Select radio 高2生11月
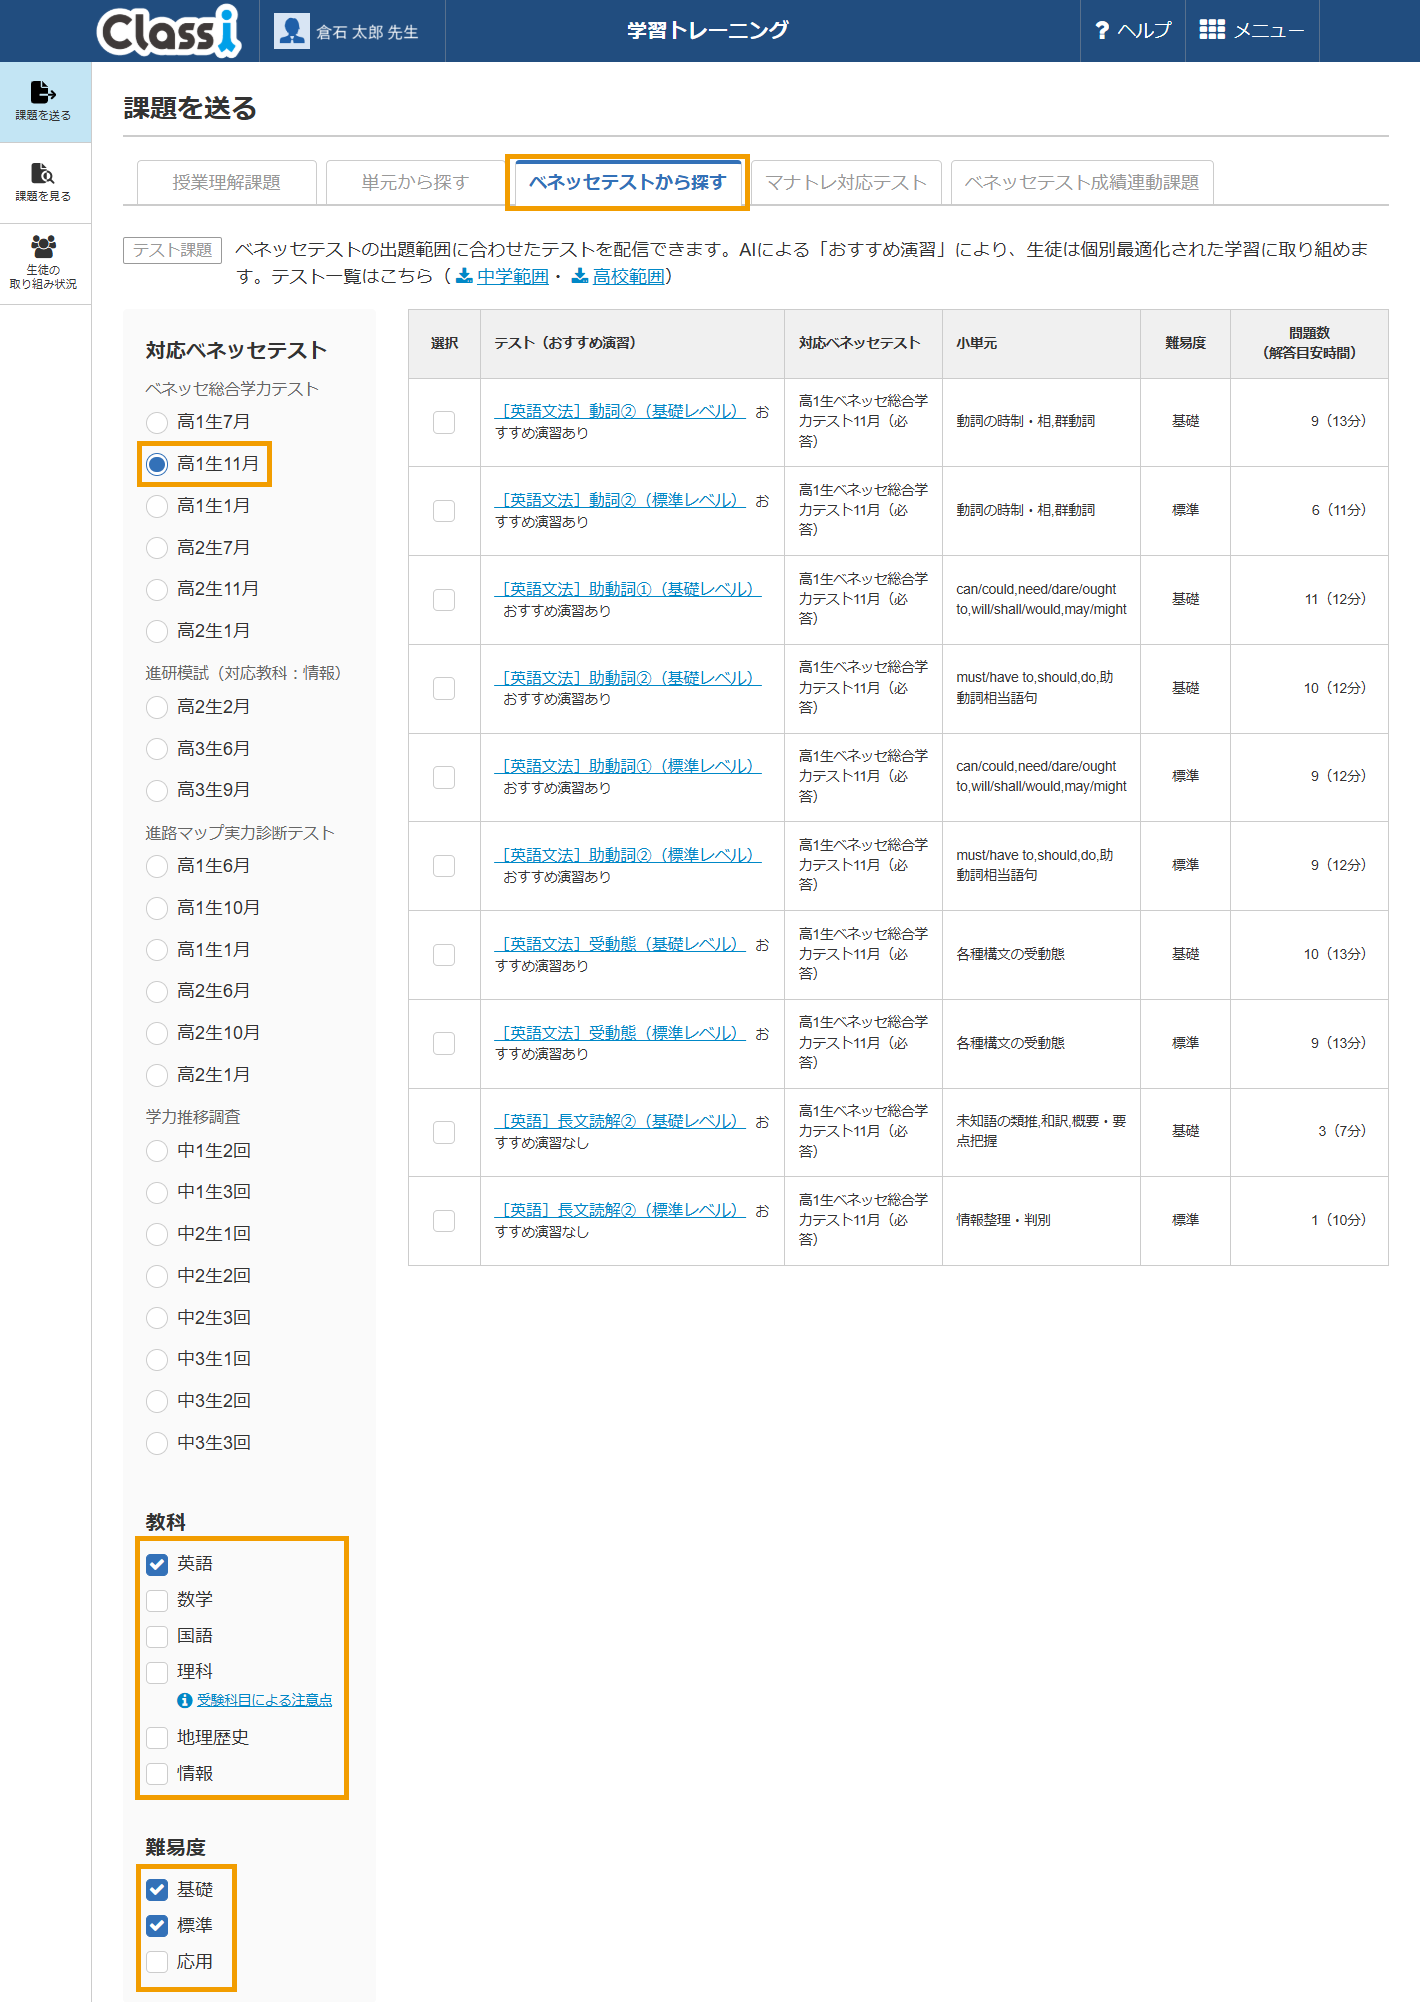This screenshot has height=2002, width=1422. pyautogui.click(x=157, y=589)
